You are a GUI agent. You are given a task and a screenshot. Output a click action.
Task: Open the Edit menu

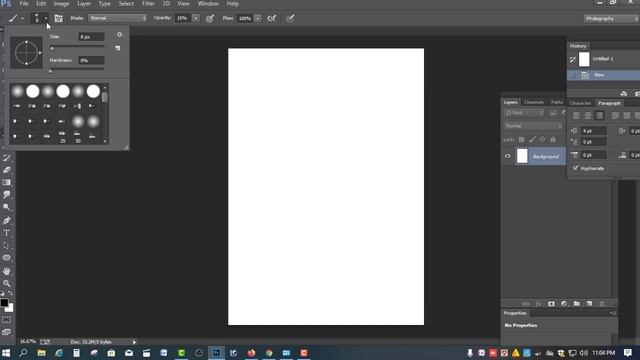point(41,4)
